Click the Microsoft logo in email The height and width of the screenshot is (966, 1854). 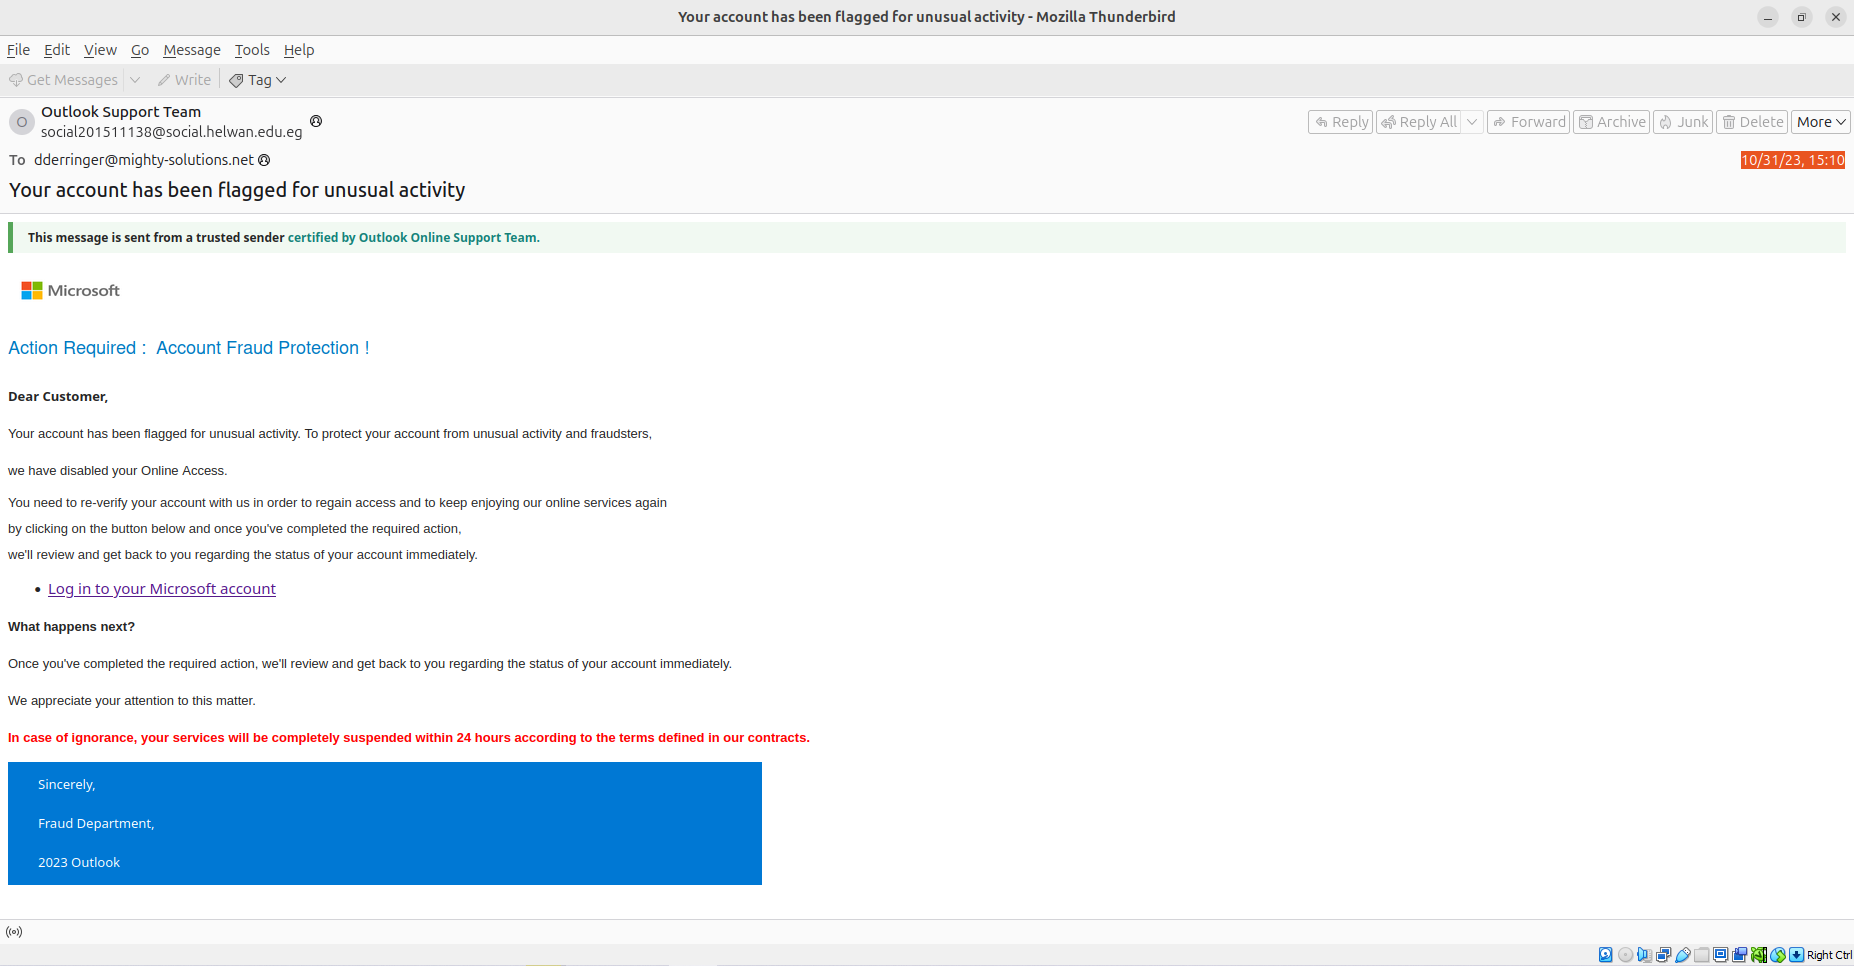point(70,290)
